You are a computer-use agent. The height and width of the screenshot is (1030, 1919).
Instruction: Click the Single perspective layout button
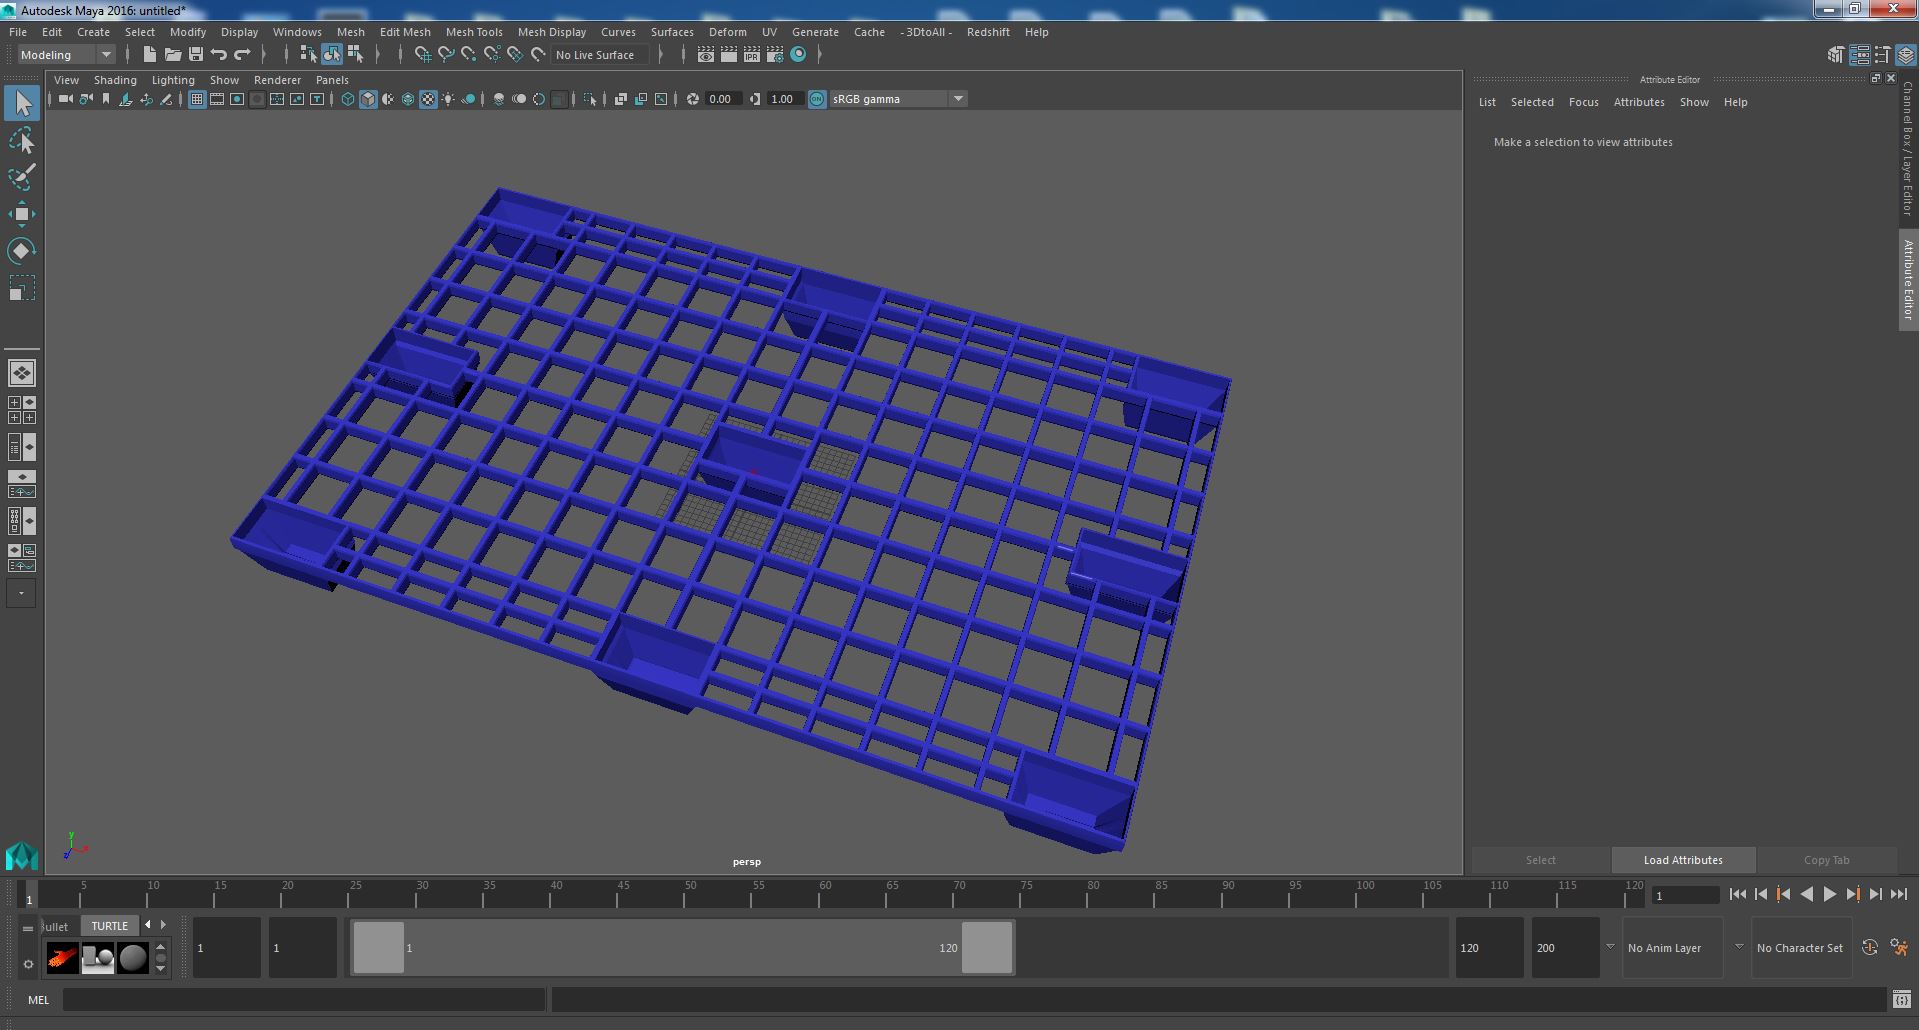click(x=21, y=373)
